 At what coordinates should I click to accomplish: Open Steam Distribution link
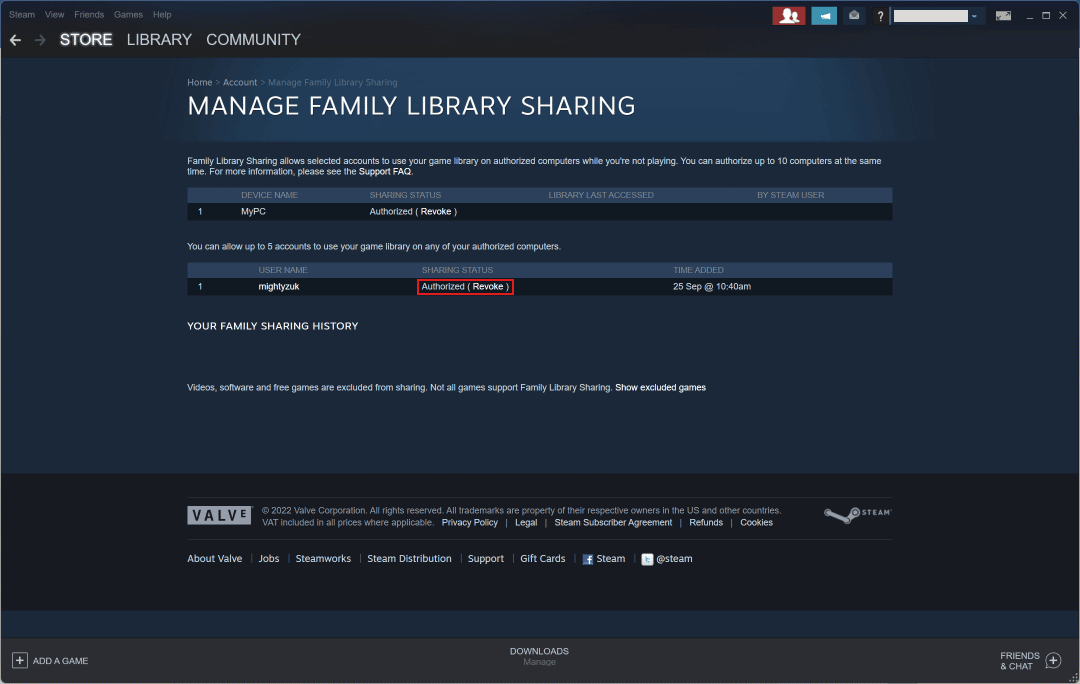(x=409, y=559)
